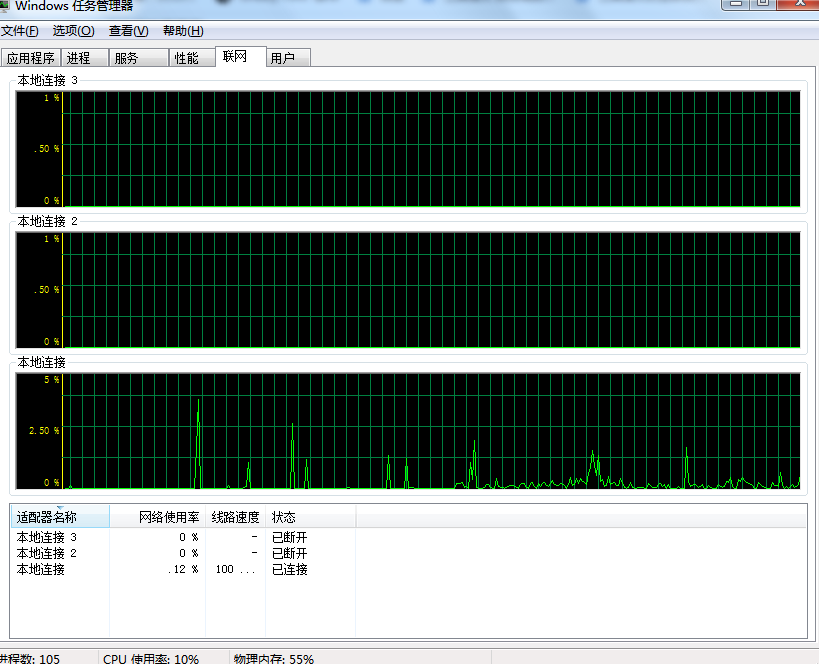Show the 性能 tab
Viewport: 819px width, 664px height.
coord(187,58)
